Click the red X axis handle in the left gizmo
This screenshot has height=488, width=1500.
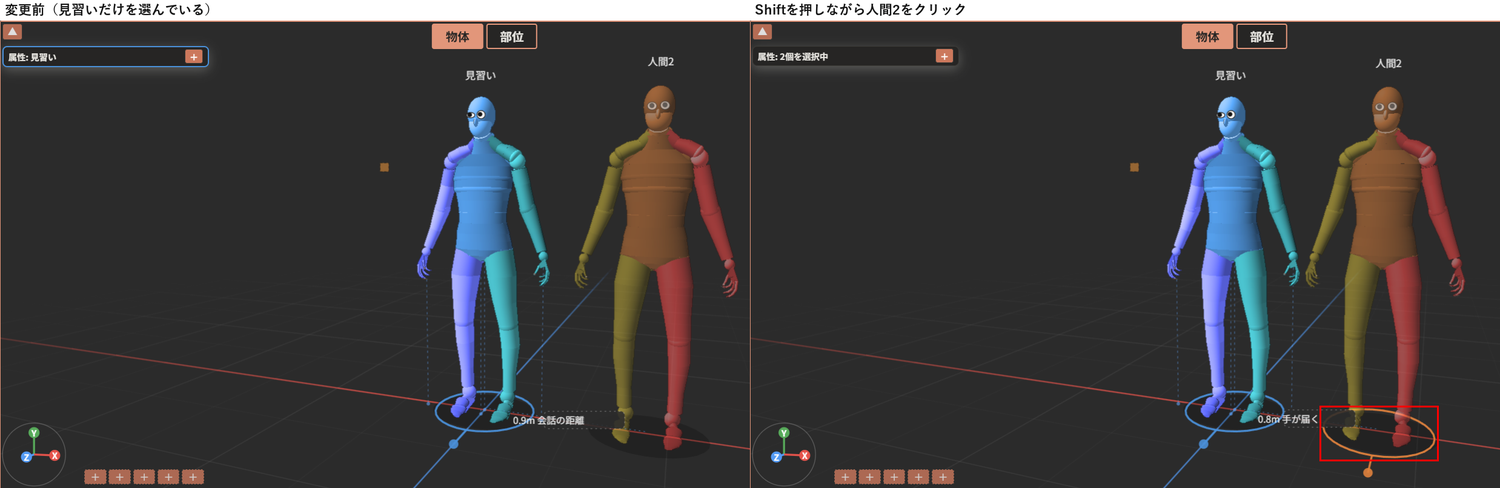[x=55, y=455]
